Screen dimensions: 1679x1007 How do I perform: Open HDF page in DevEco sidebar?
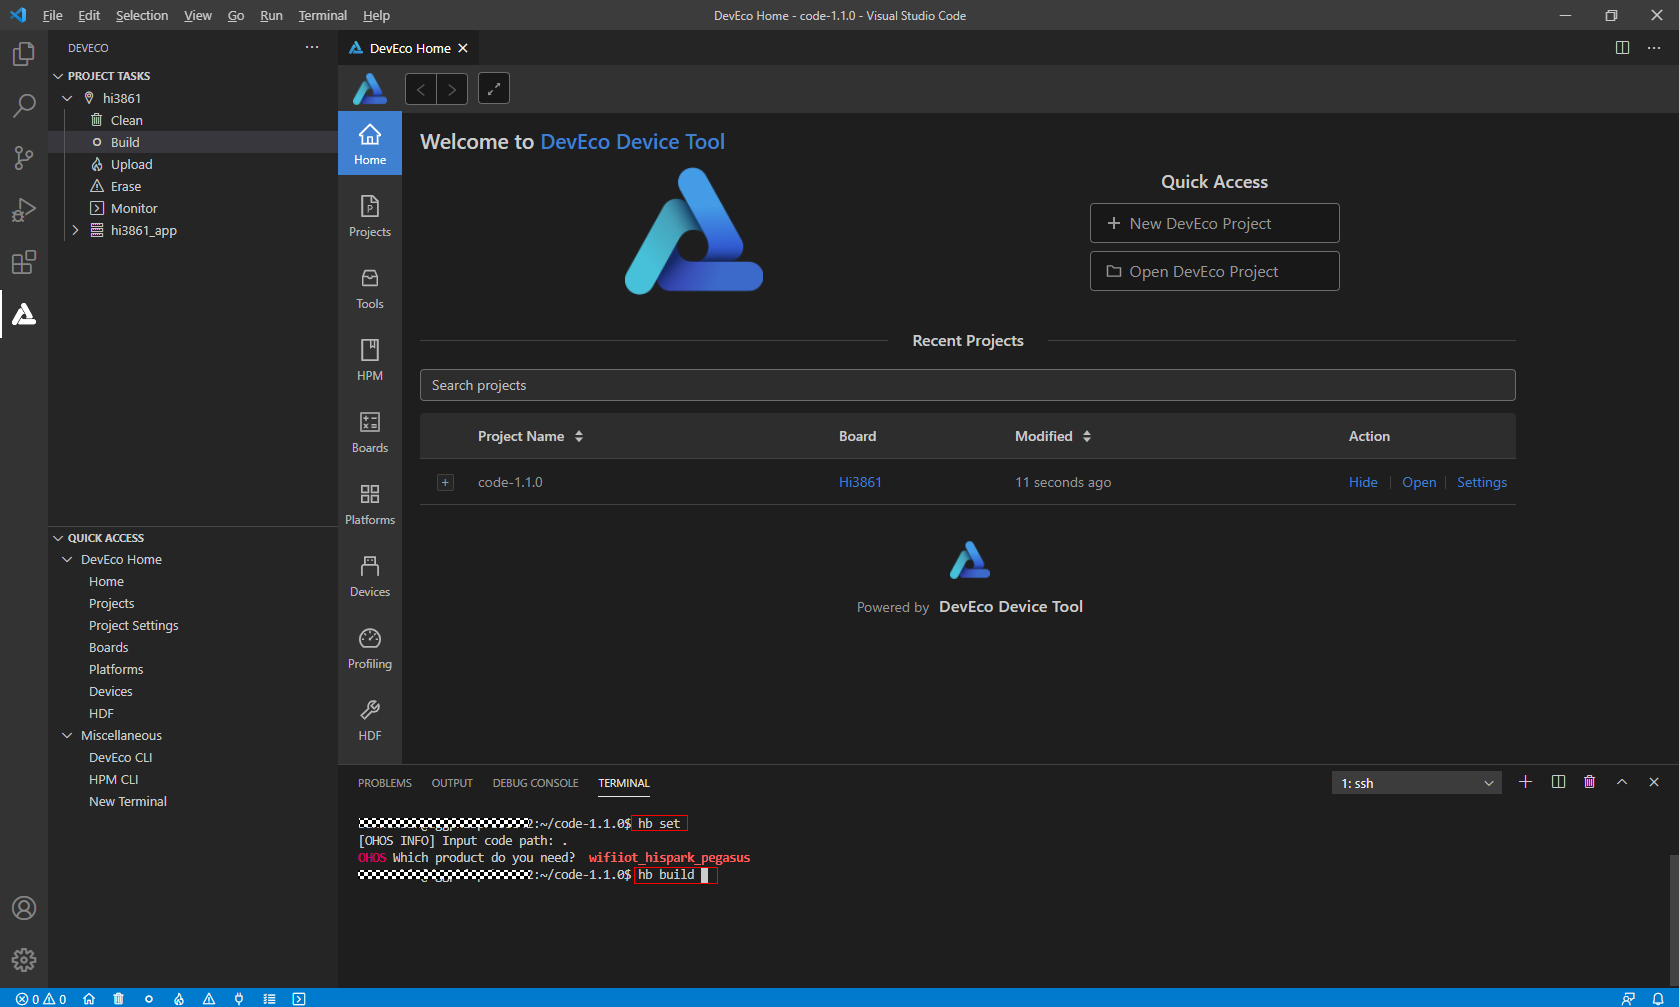[370, 720]
